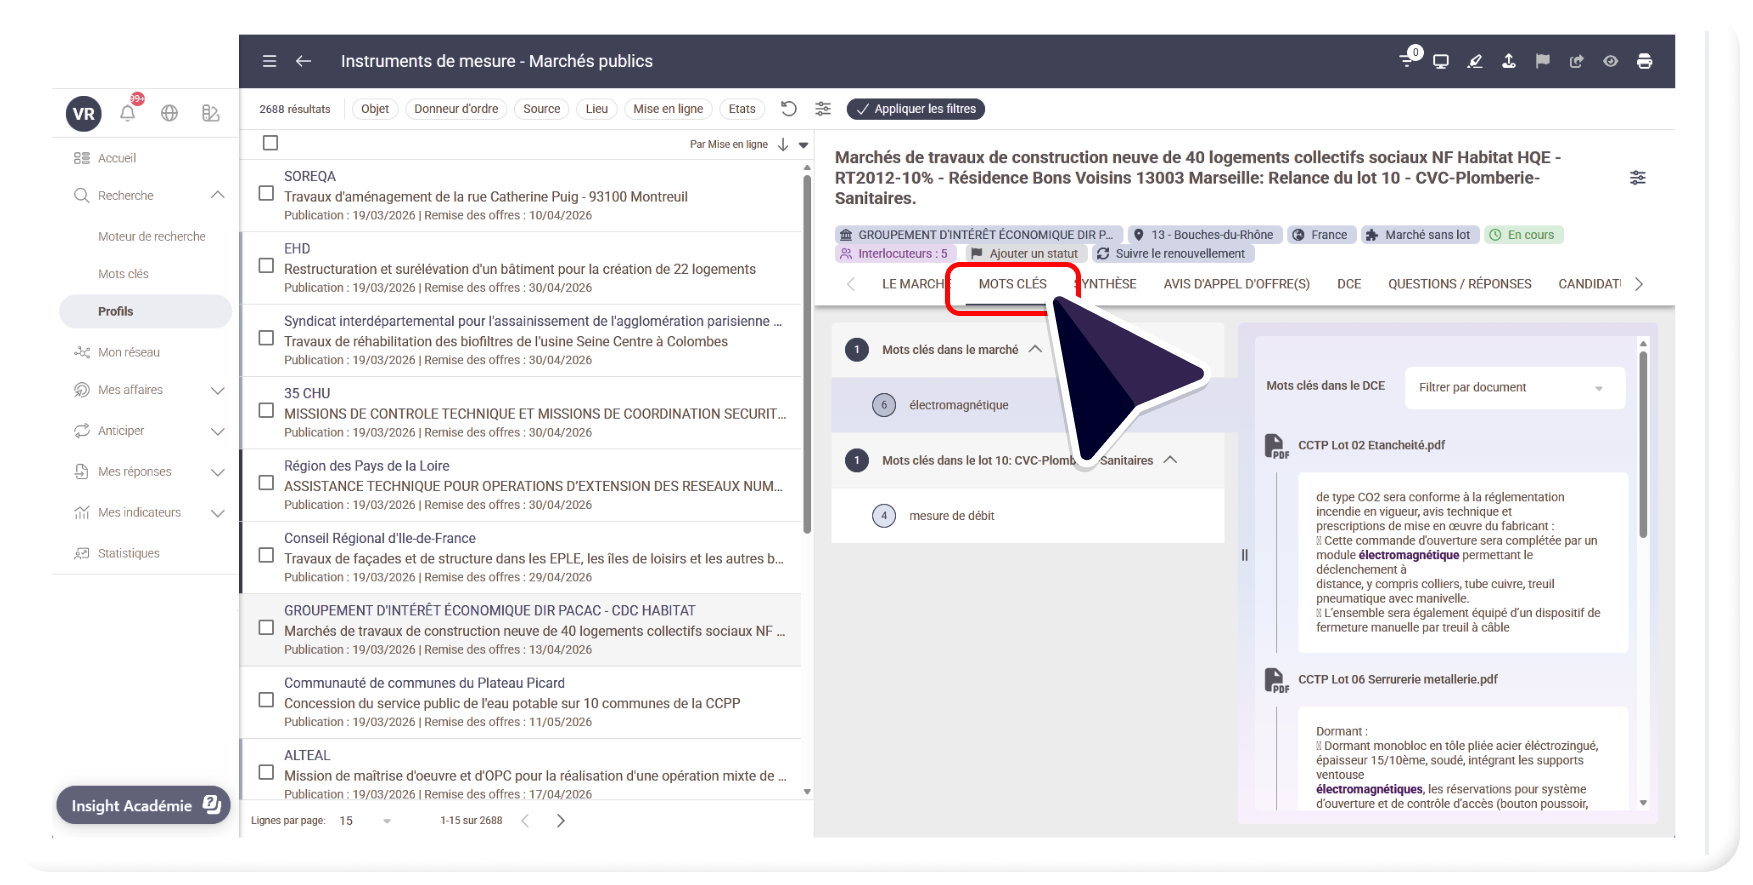Select the électromagnétique keyword row

click(958, 405)
